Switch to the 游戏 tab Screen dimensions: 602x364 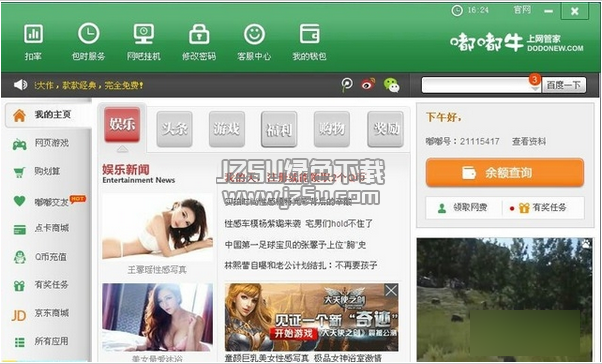tap(227, 129)
